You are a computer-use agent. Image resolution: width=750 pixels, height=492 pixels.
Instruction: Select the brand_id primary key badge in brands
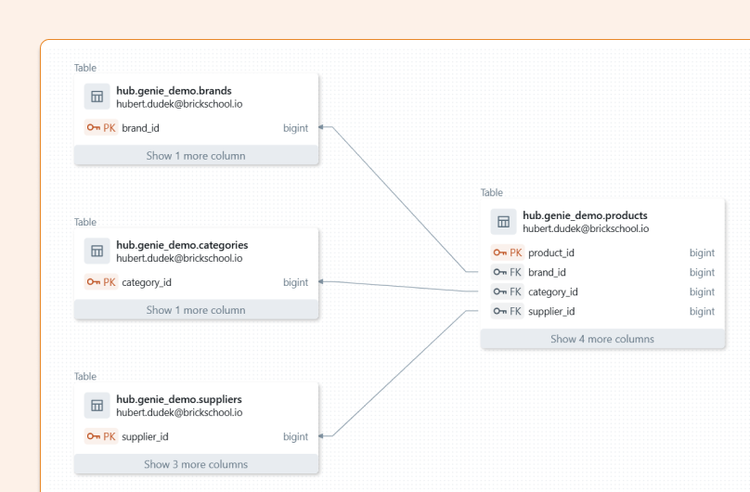tap(101, 128)
